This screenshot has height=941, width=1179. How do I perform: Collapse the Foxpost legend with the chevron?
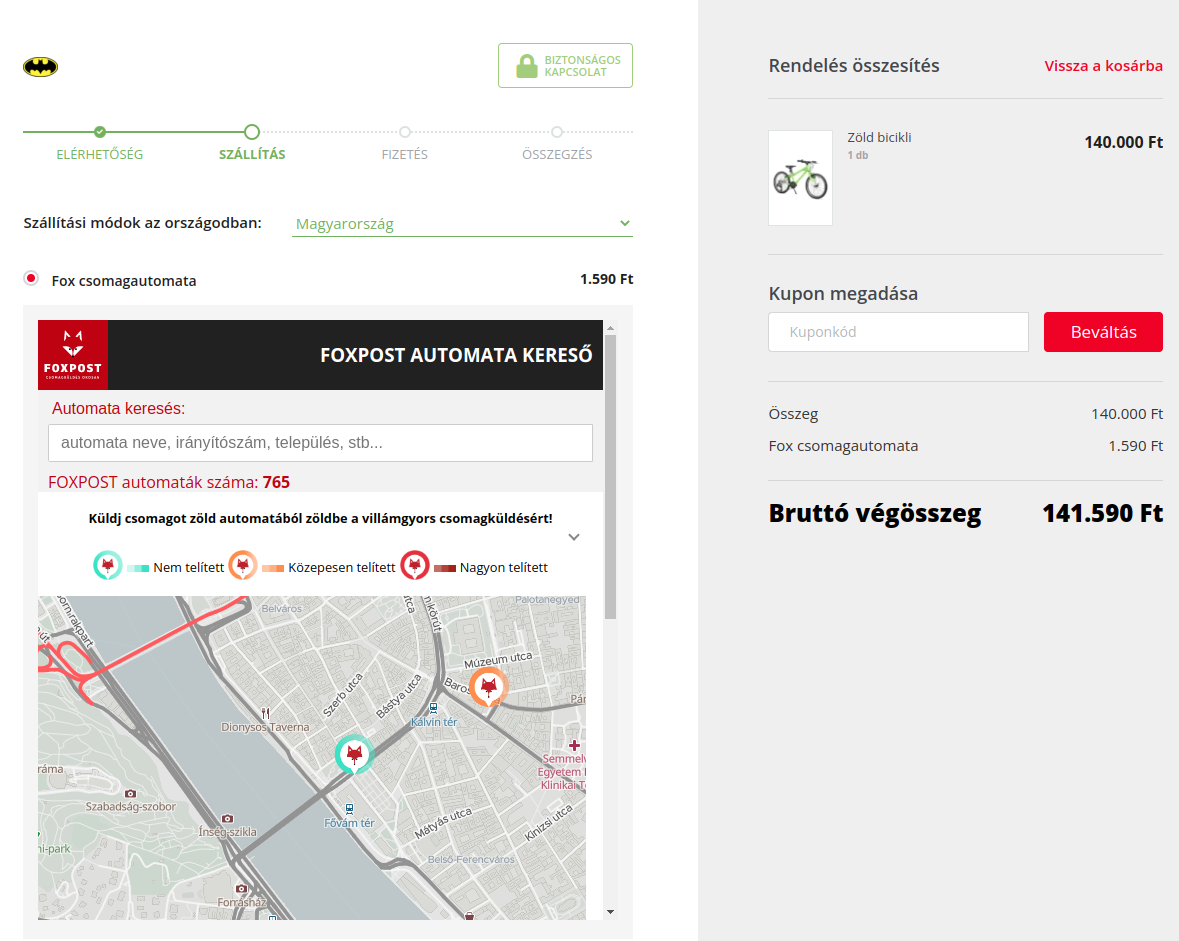tap(574, 537)
